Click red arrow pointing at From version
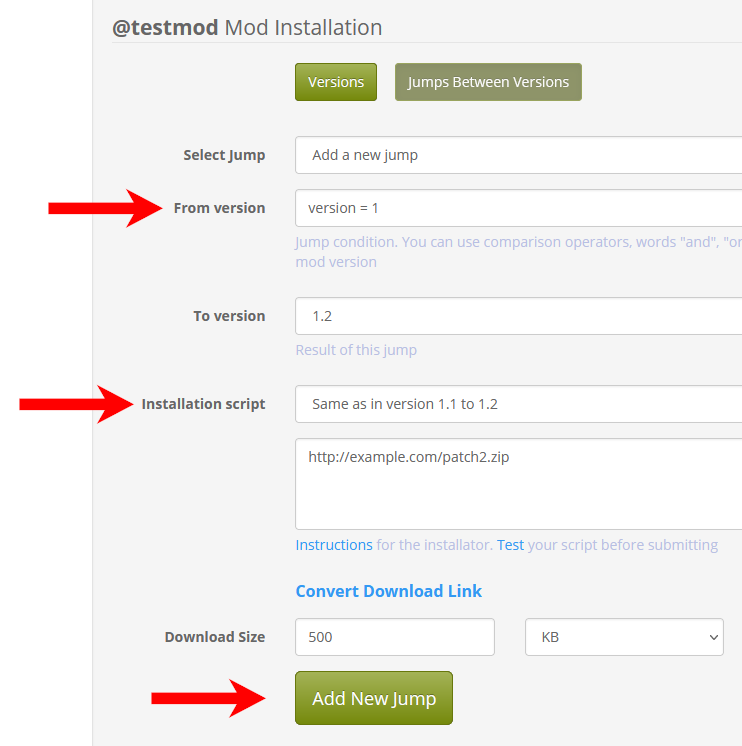 pos(105,208)
